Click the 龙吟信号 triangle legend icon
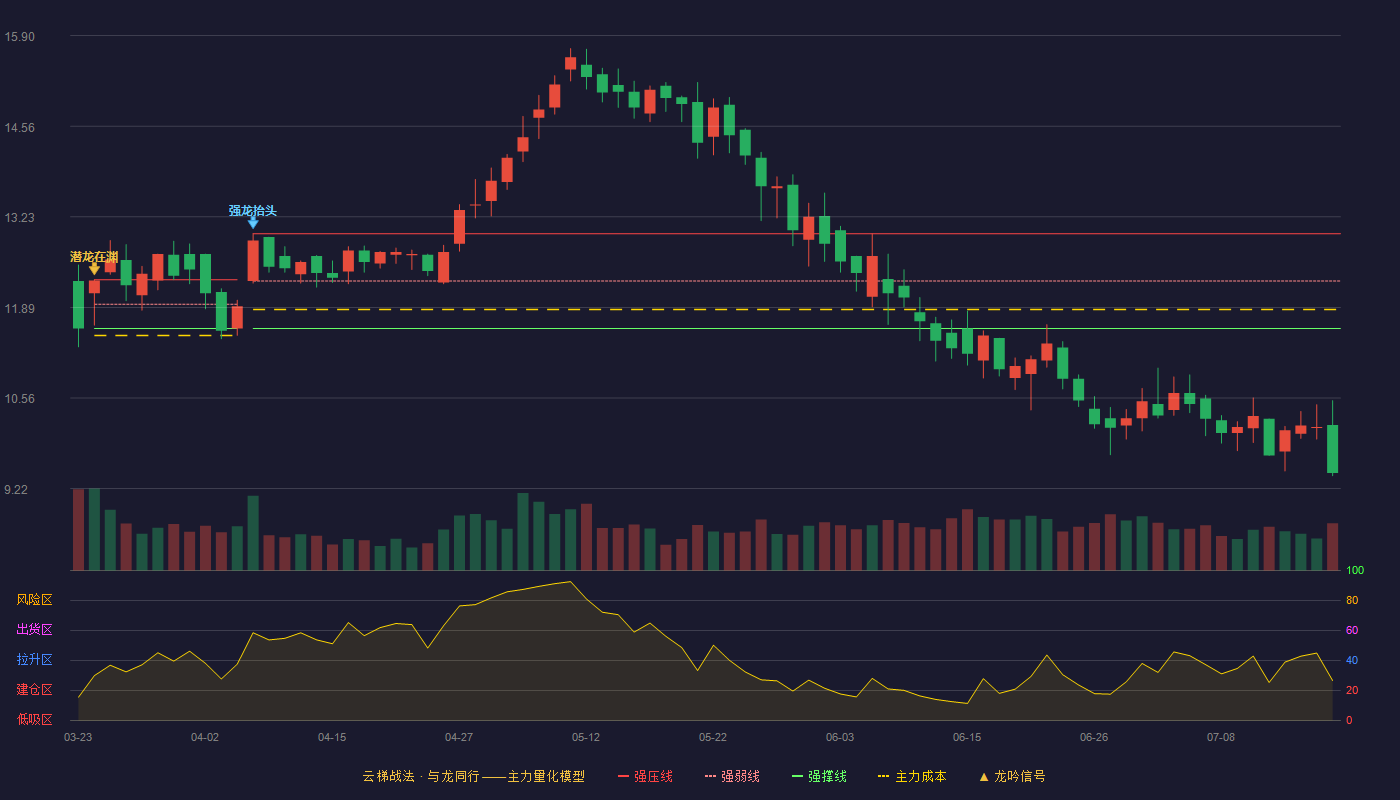The width and height of the screenshot is (1400, 800). pyautogui.click(x=984, y=776)
